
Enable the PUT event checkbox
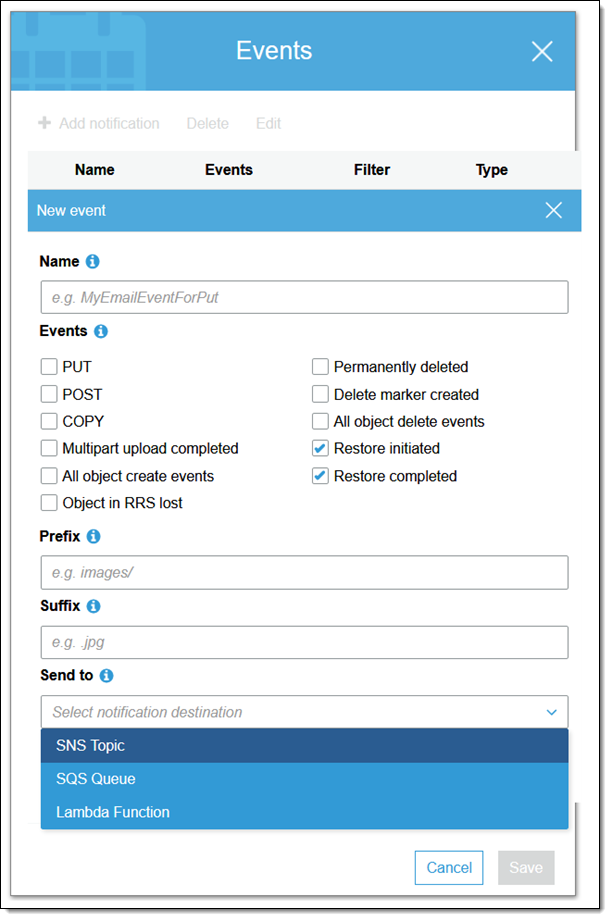[x=49, y=367]
